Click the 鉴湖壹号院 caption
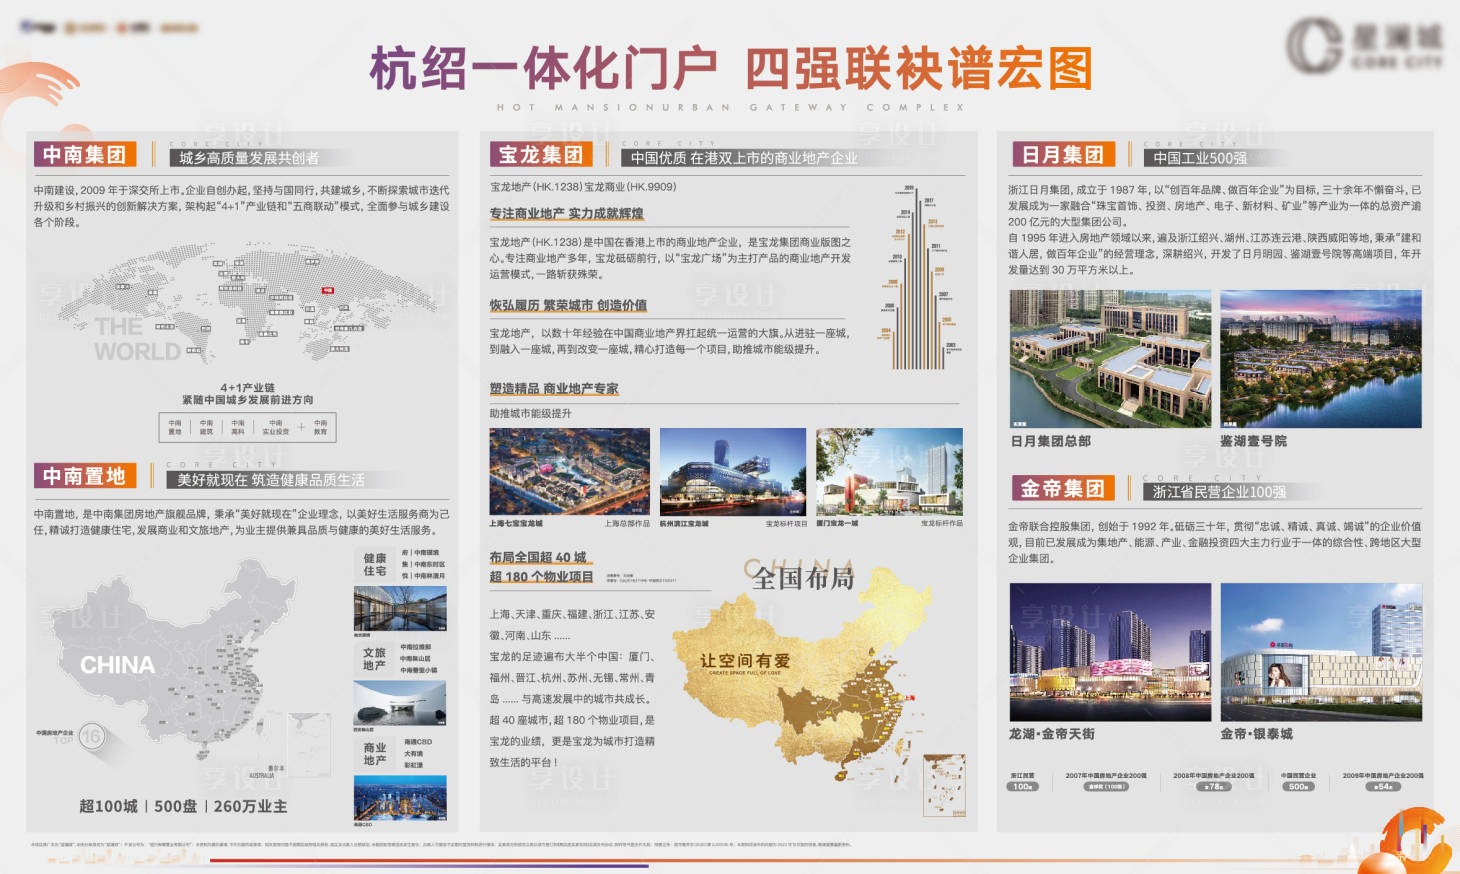The width and height of the screenshot is (1460, 874). [x=1254, y=441]
